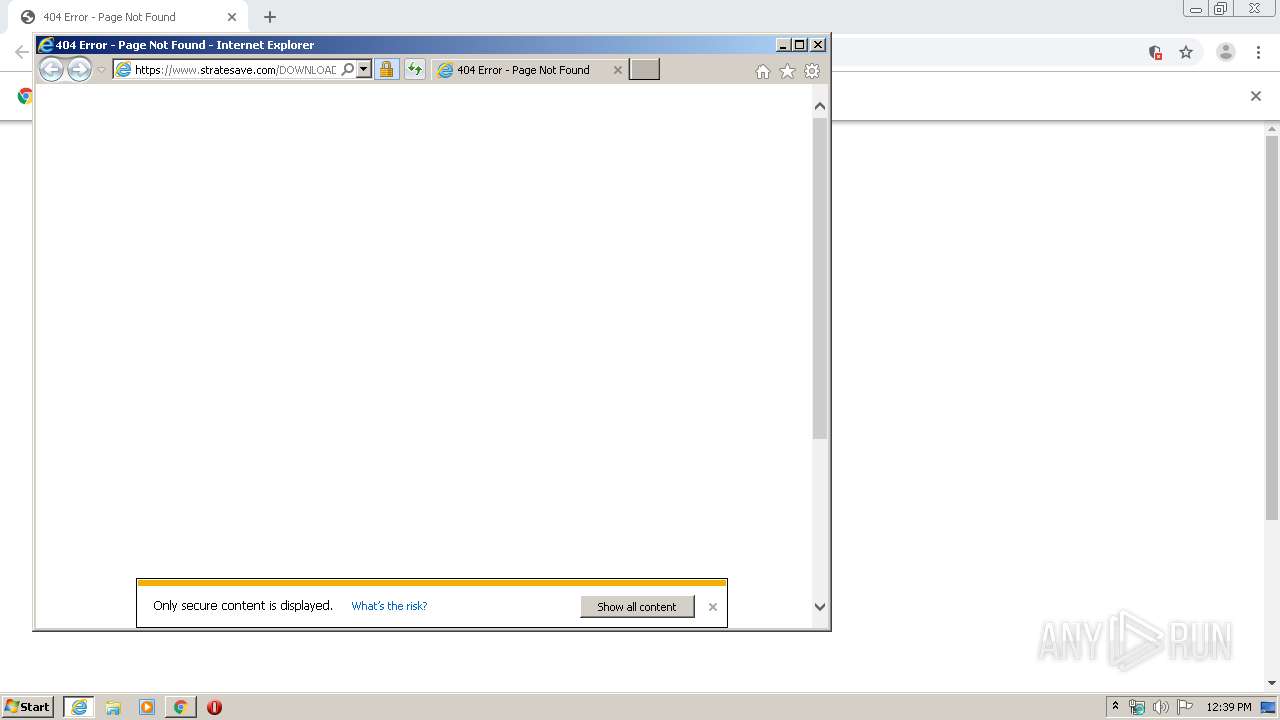Click the search magnifier in IE address bar
The width and height of the screenshot is (1280, 720).
point(348,70)
